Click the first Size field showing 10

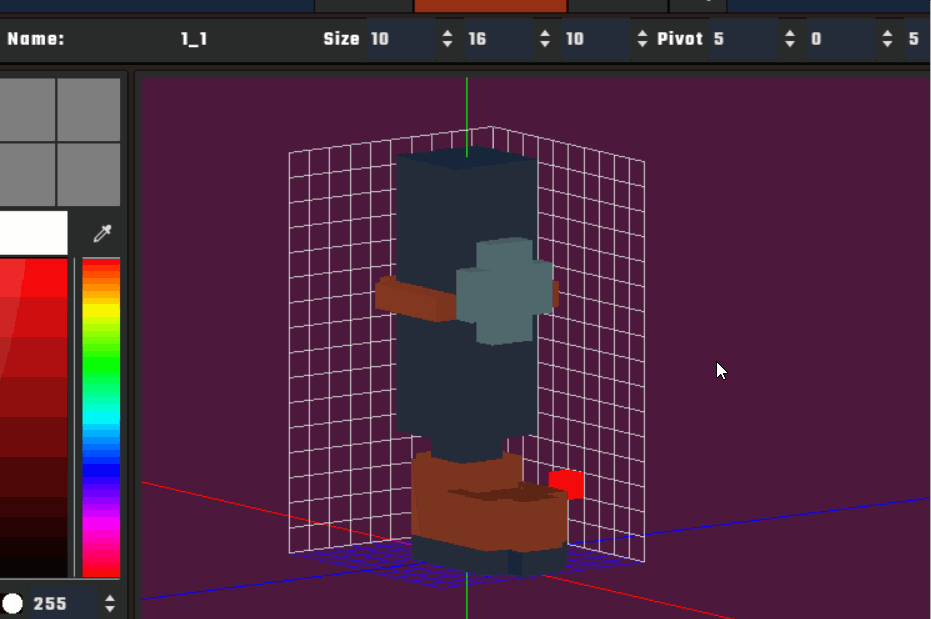tap(401, 39)
